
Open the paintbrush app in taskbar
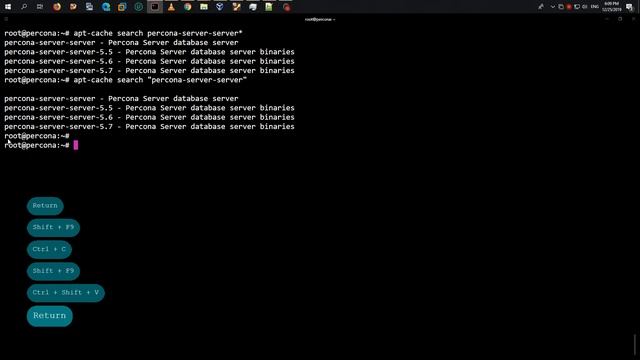236,7
